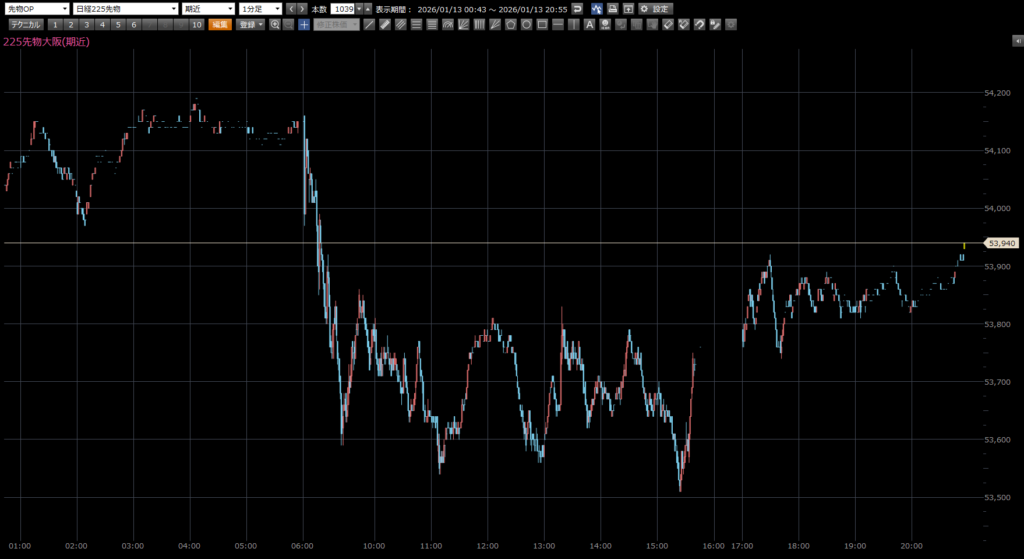Select the pentagon shape drawing tool
1024x559 pixels.
click(510, 24)
